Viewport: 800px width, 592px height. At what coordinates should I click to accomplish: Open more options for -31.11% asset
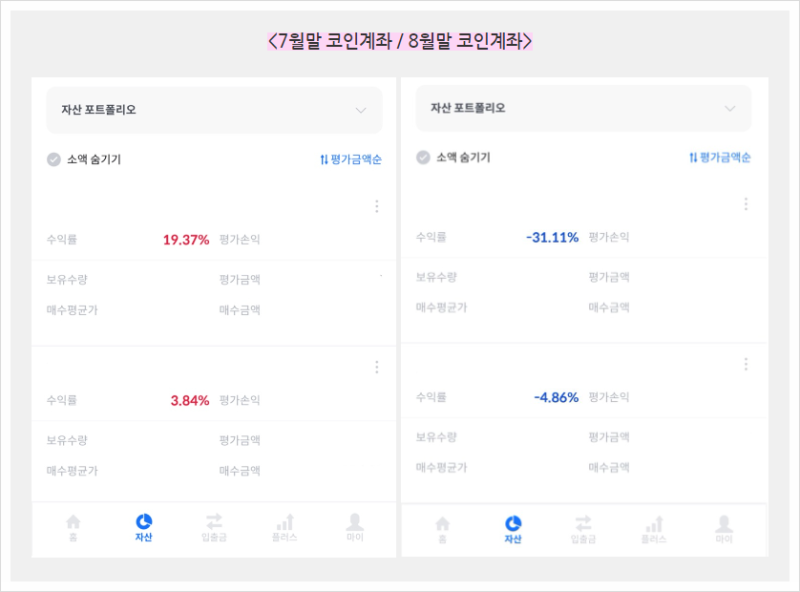(x=746, y=204)
